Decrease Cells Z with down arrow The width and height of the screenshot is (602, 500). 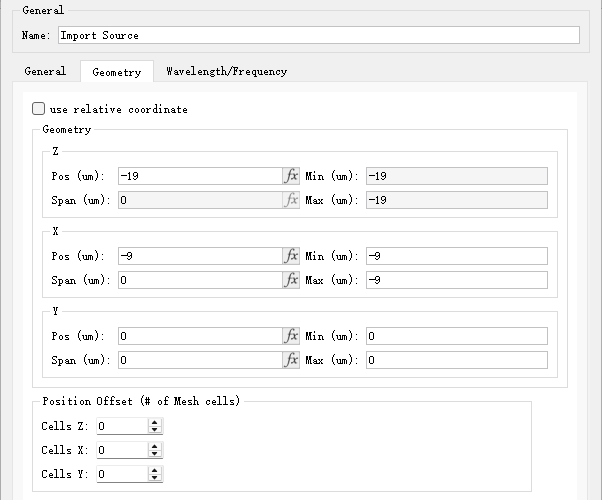(154, 430)
